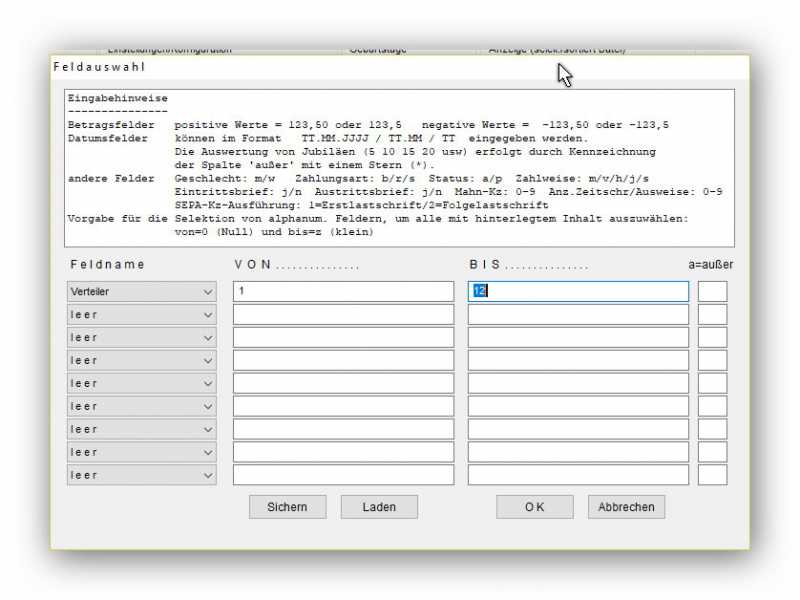The height and width of the screenshot is (600, 800).
Task: Select the a=außer box in the last row
Action: tap(712, 475)
